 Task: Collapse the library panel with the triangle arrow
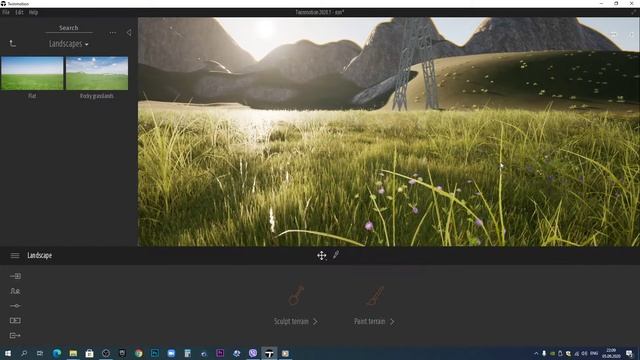pos(129,32)
